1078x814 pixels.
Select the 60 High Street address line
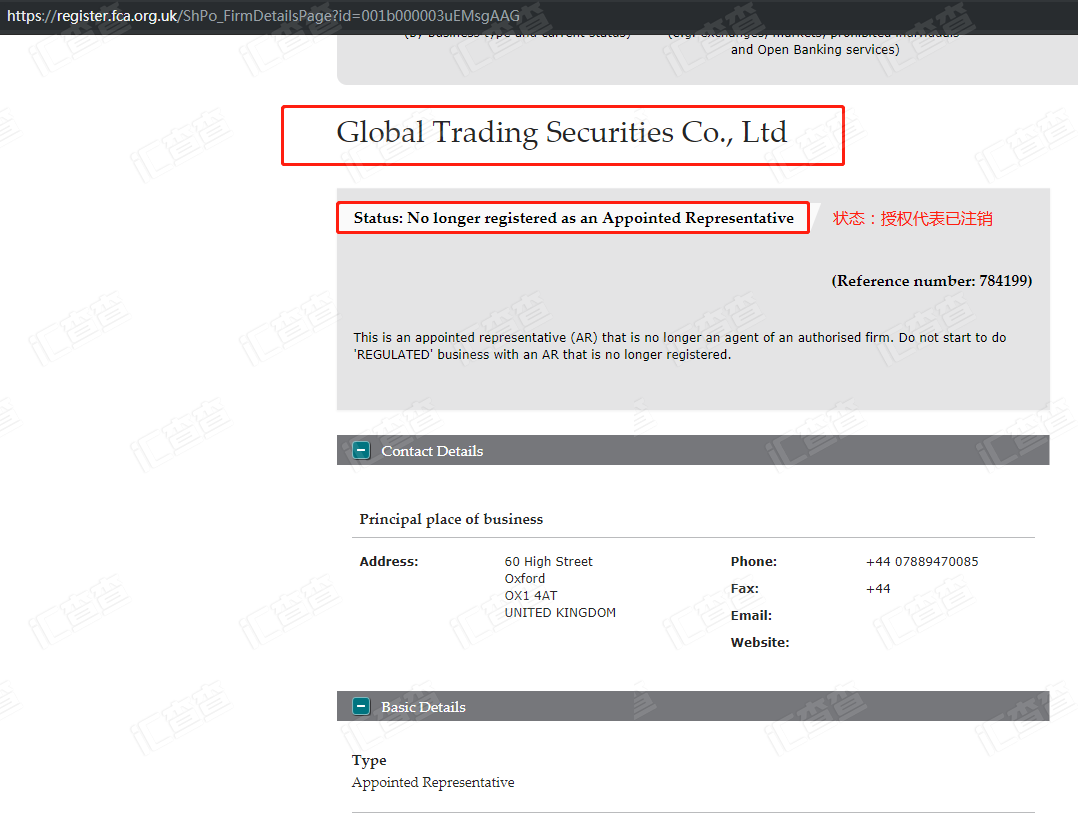pos(549,562)
